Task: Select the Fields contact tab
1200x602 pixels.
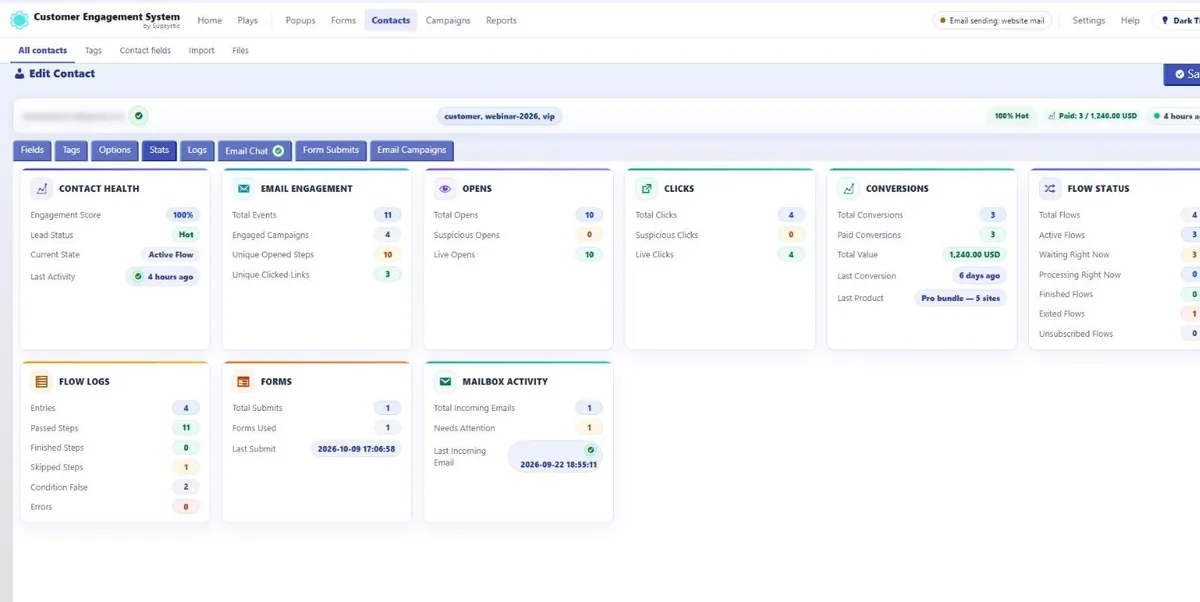Action: pyautogui.click(x=32, y=150)
